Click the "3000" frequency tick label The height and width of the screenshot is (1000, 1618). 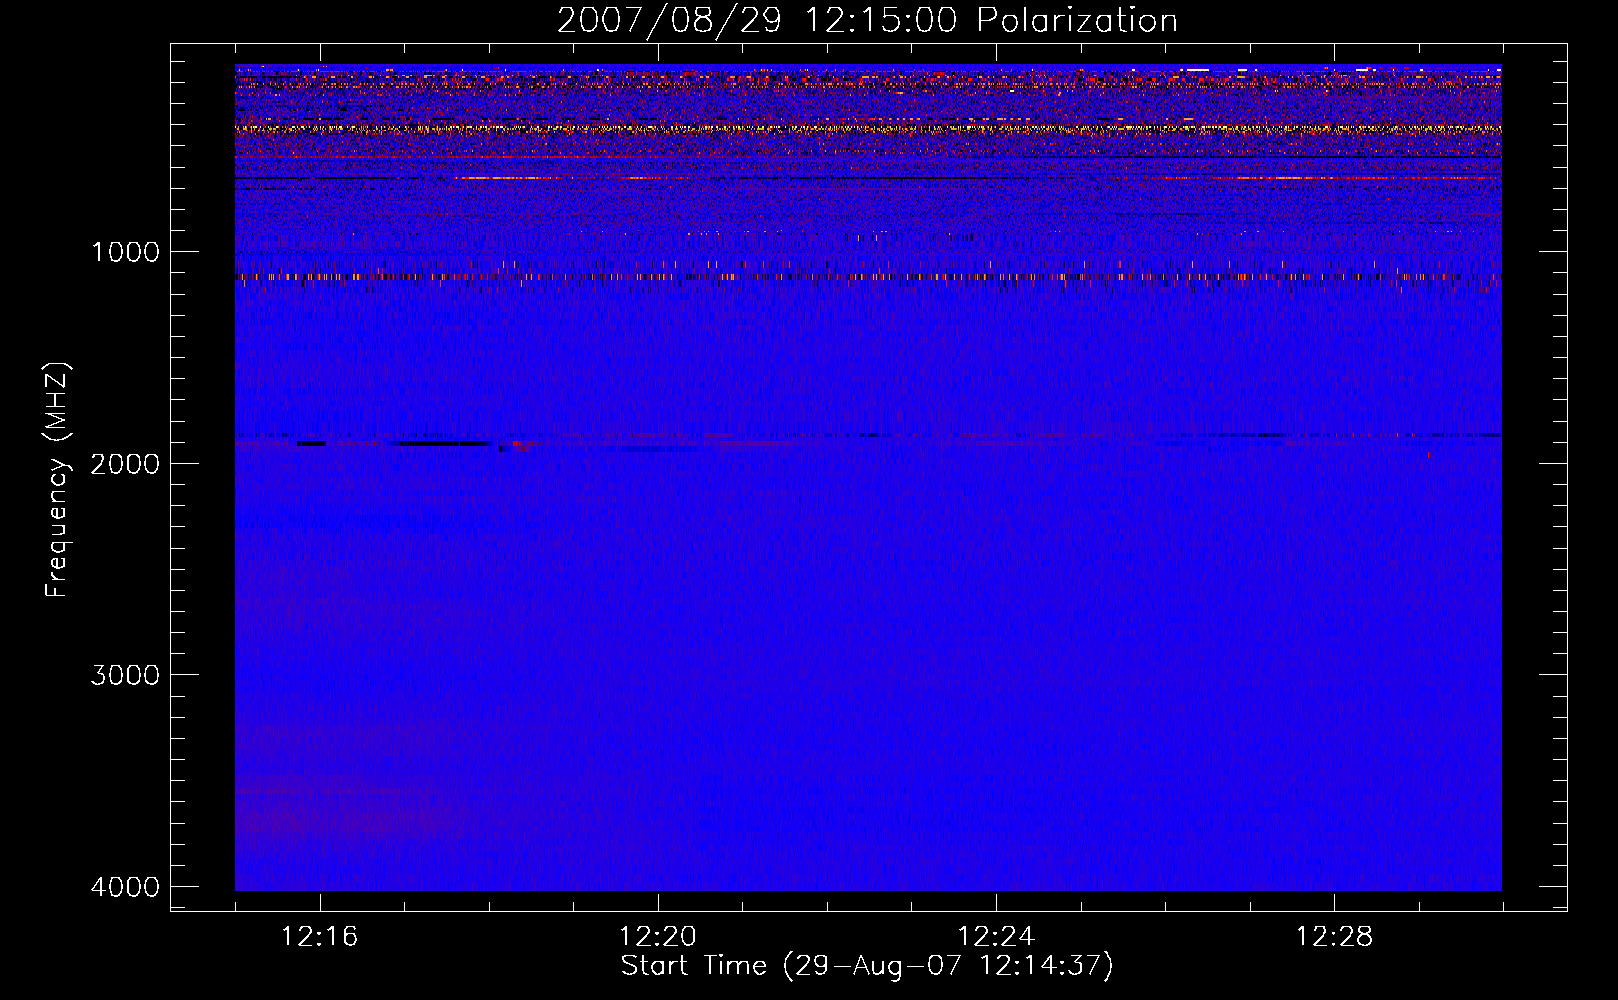point(125,675)
